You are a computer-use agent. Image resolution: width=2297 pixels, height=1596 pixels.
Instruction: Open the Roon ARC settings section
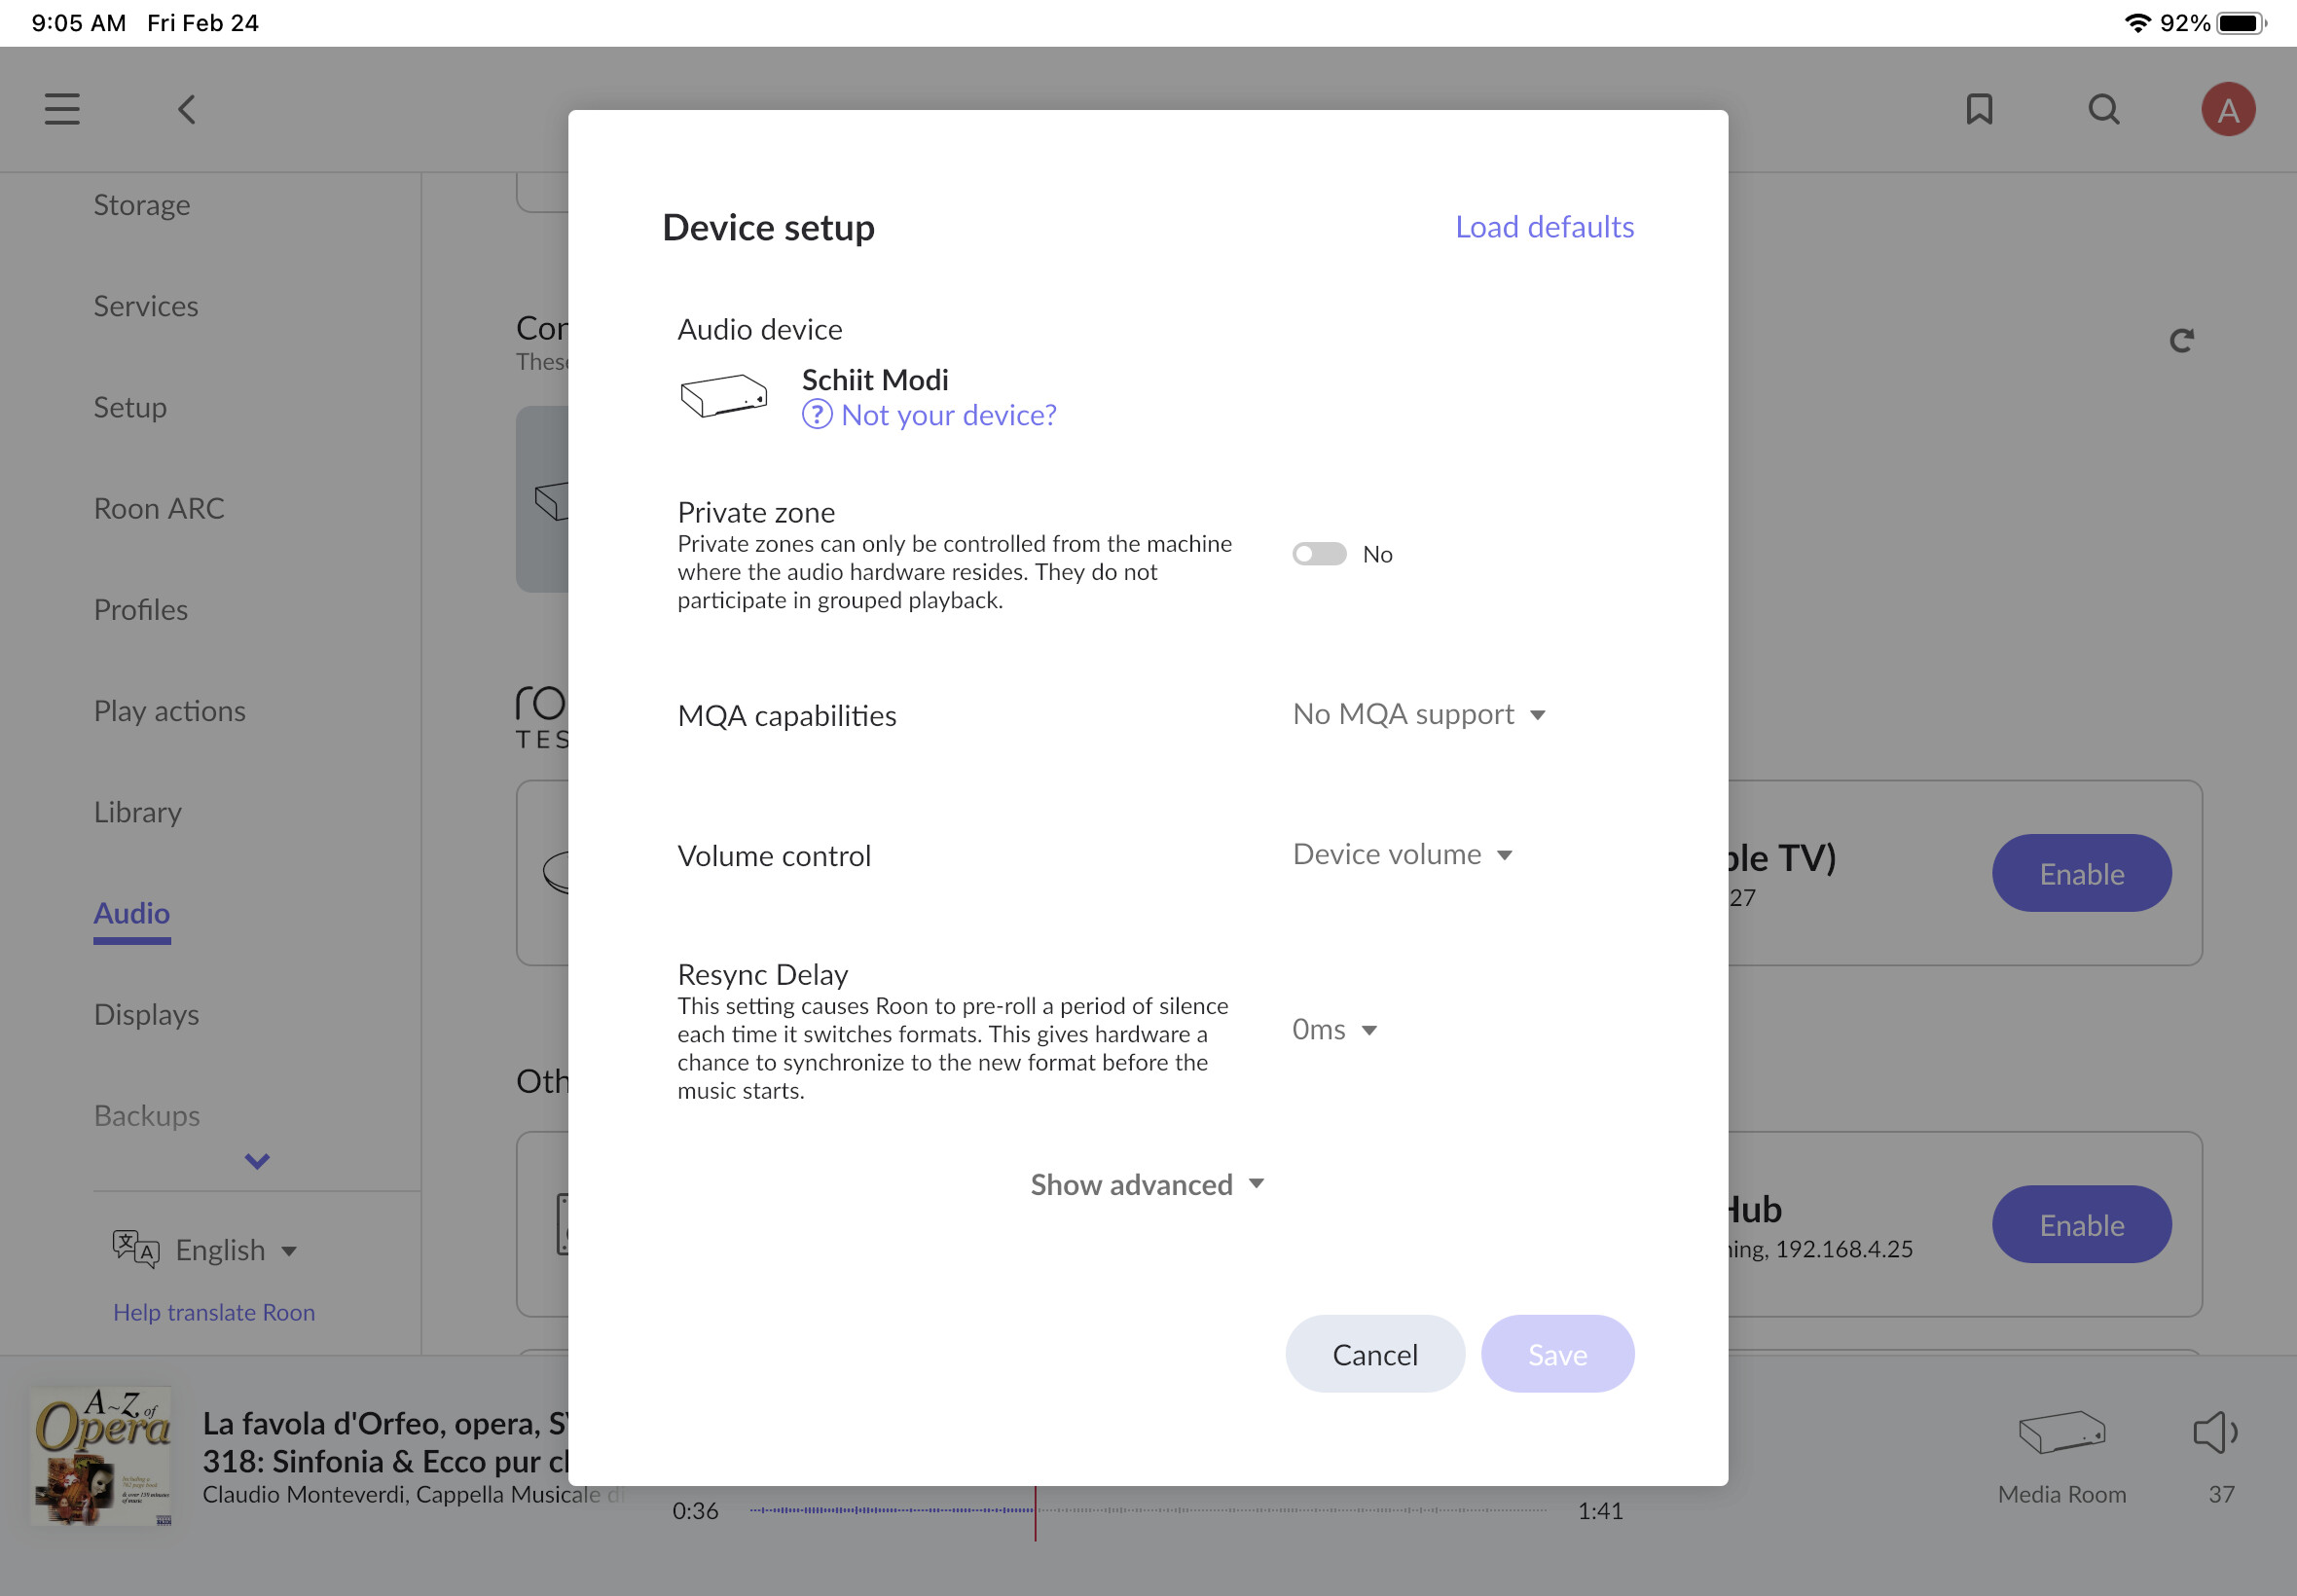tap(160, 508)
